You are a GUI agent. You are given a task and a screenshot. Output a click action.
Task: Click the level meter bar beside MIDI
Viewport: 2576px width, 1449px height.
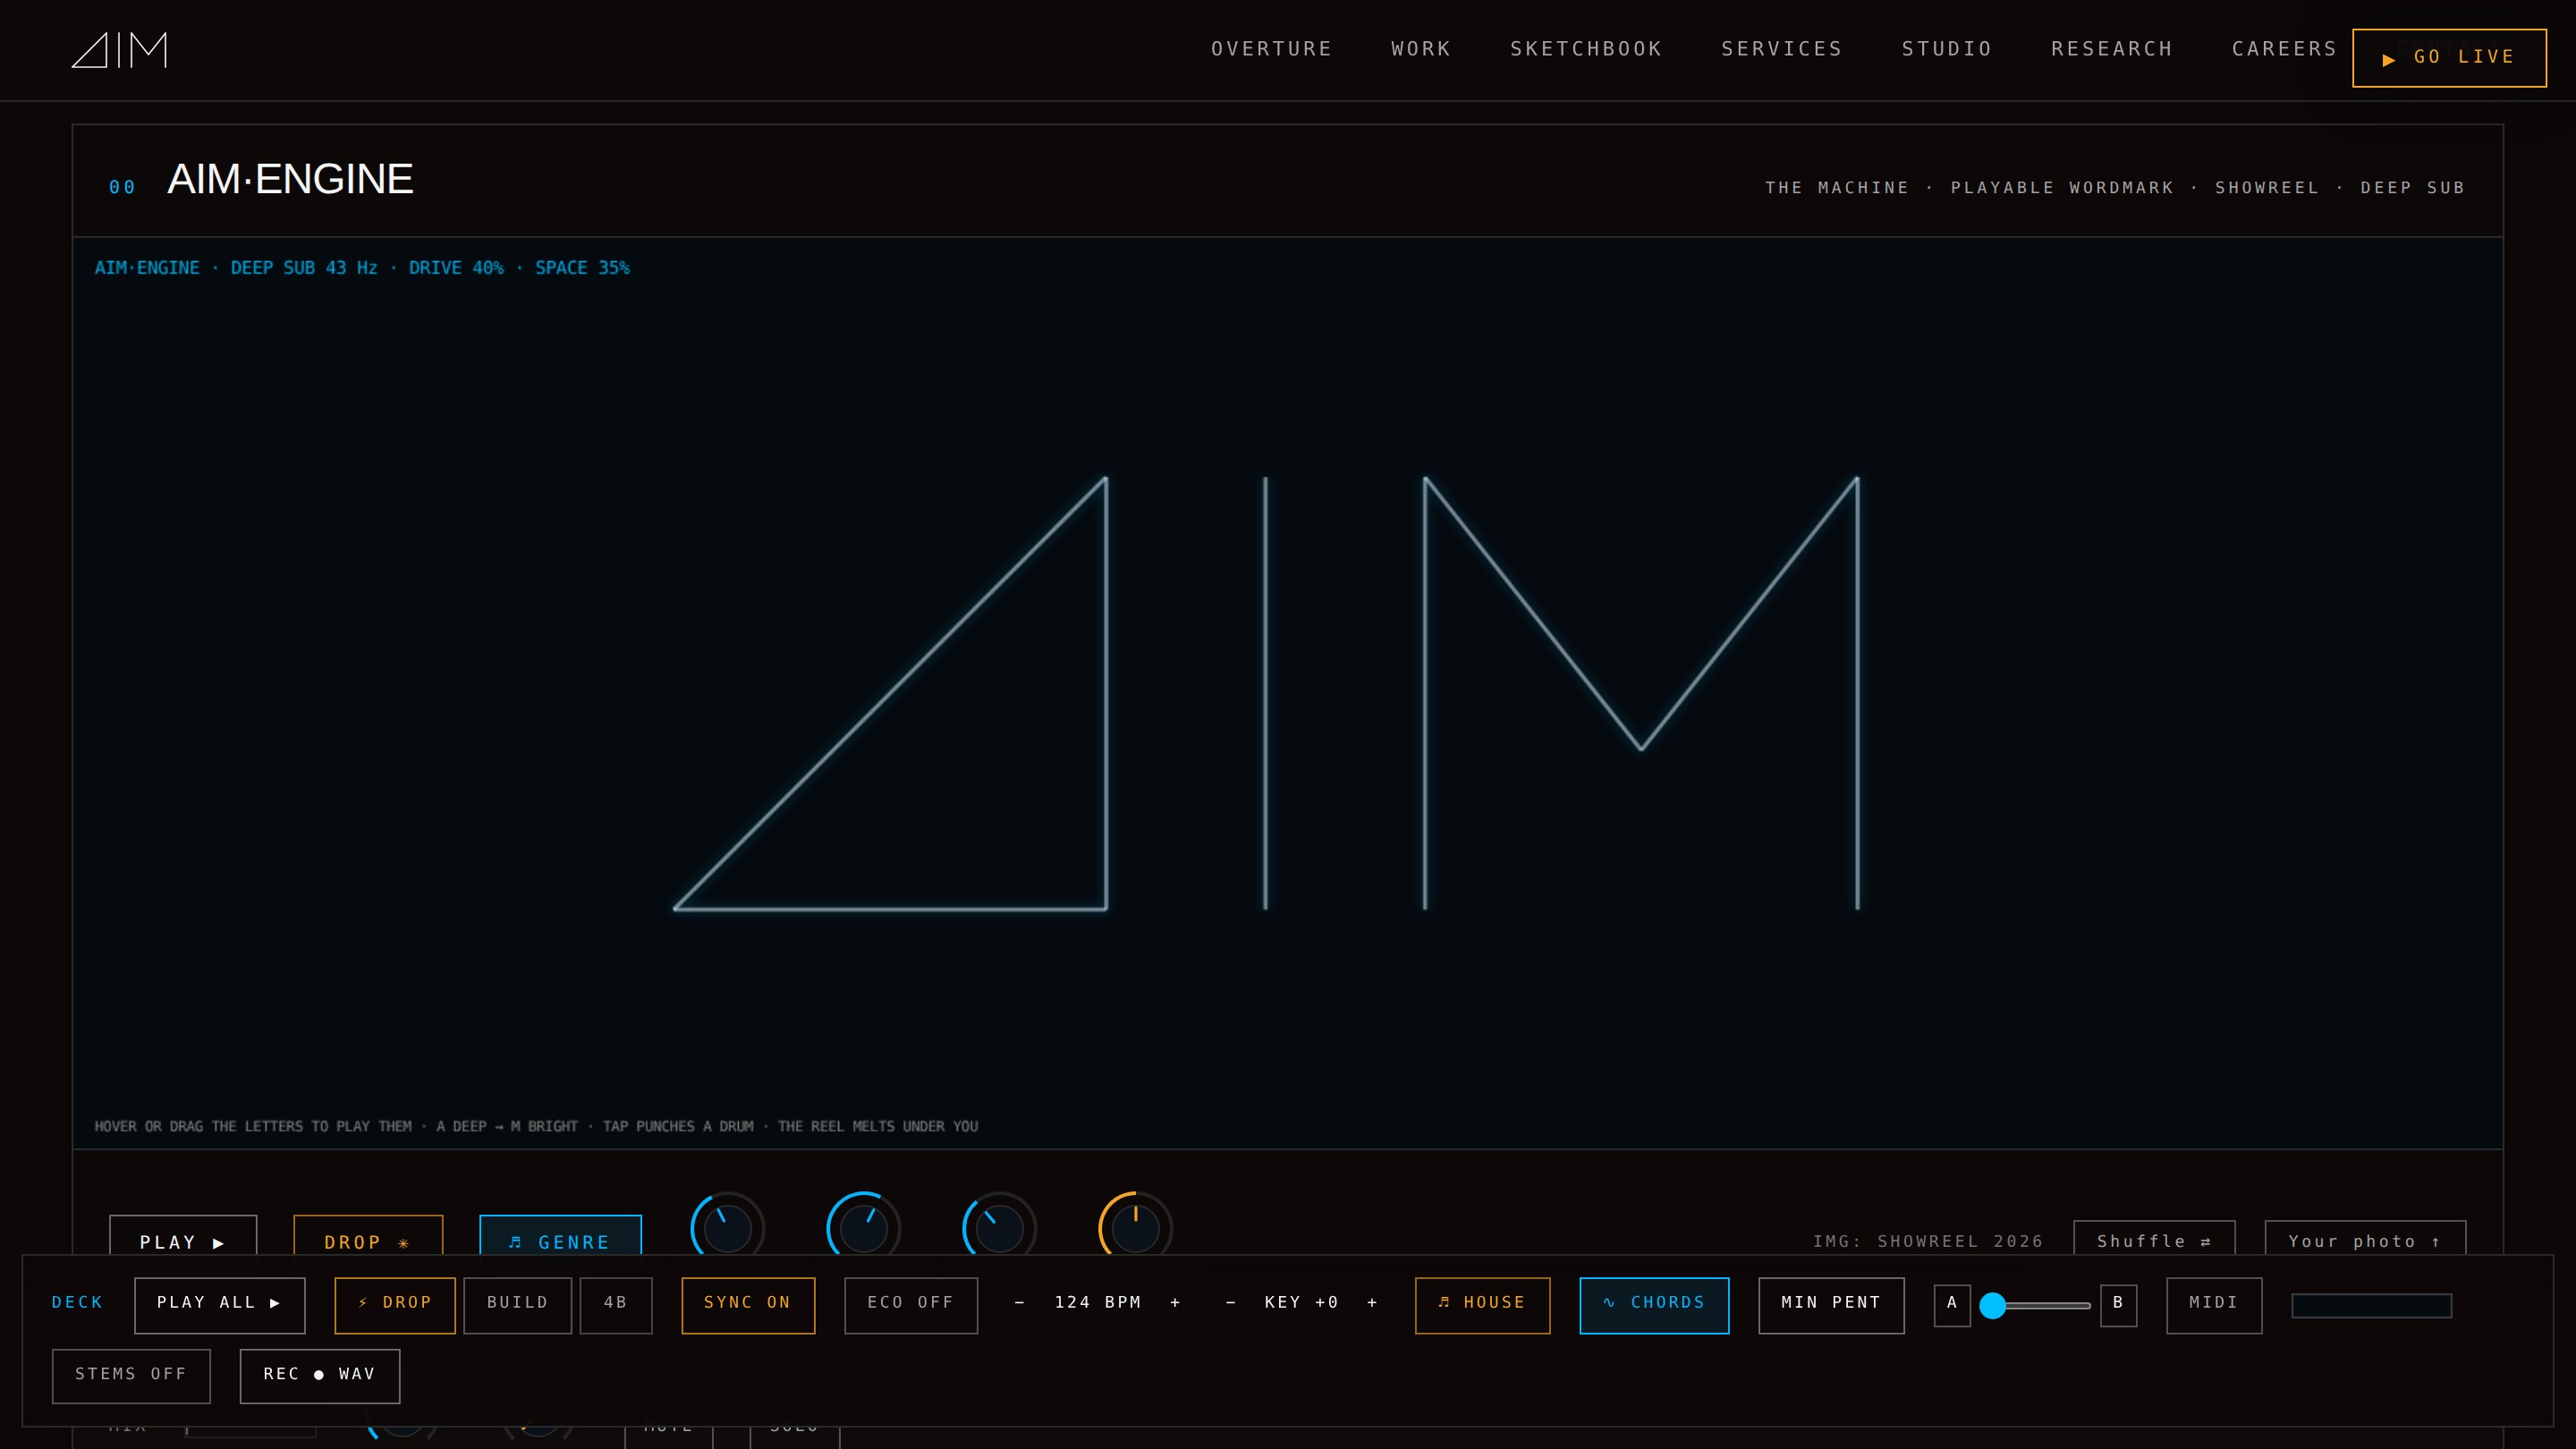coord(2371,1305)
